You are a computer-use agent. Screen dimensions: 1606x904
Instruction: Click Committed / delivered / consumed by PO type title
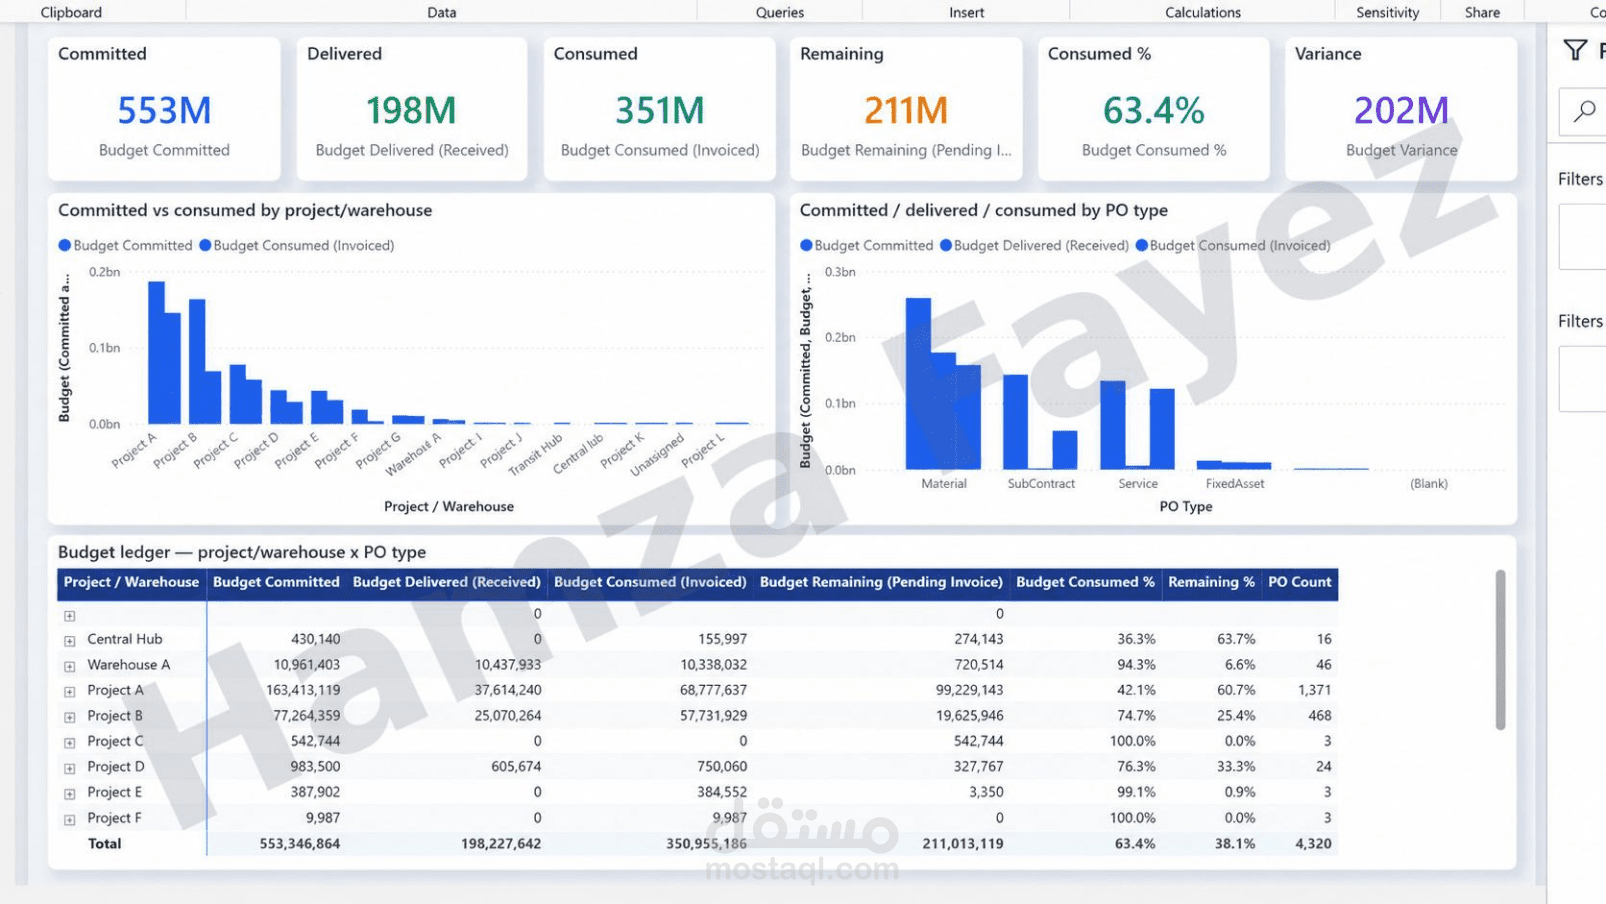click(984, 210)
